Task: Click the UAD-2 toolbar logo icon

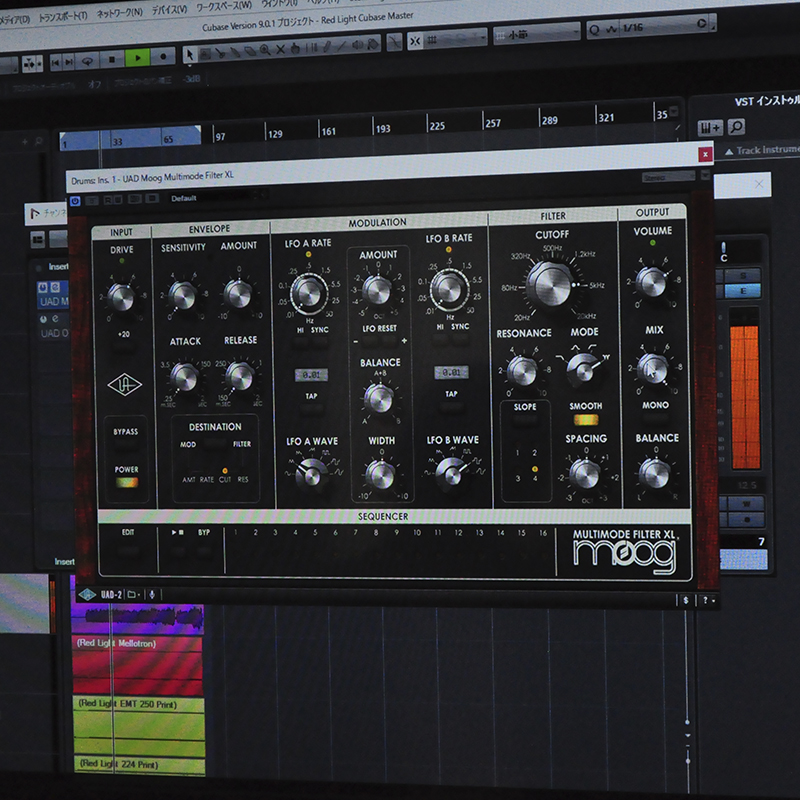Action: [87, 594]
